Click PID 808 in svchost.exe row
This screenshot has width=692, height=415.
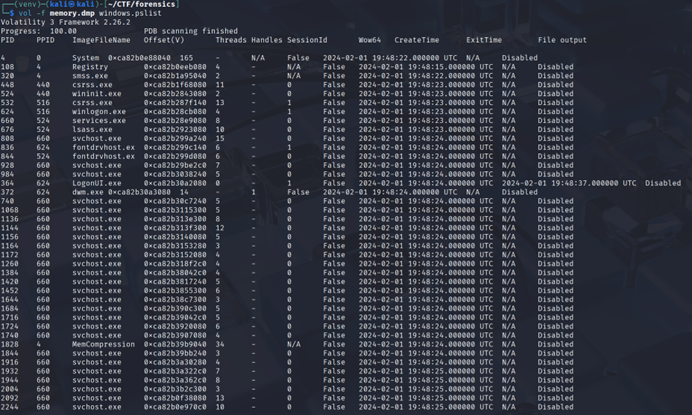click(8, 139)
